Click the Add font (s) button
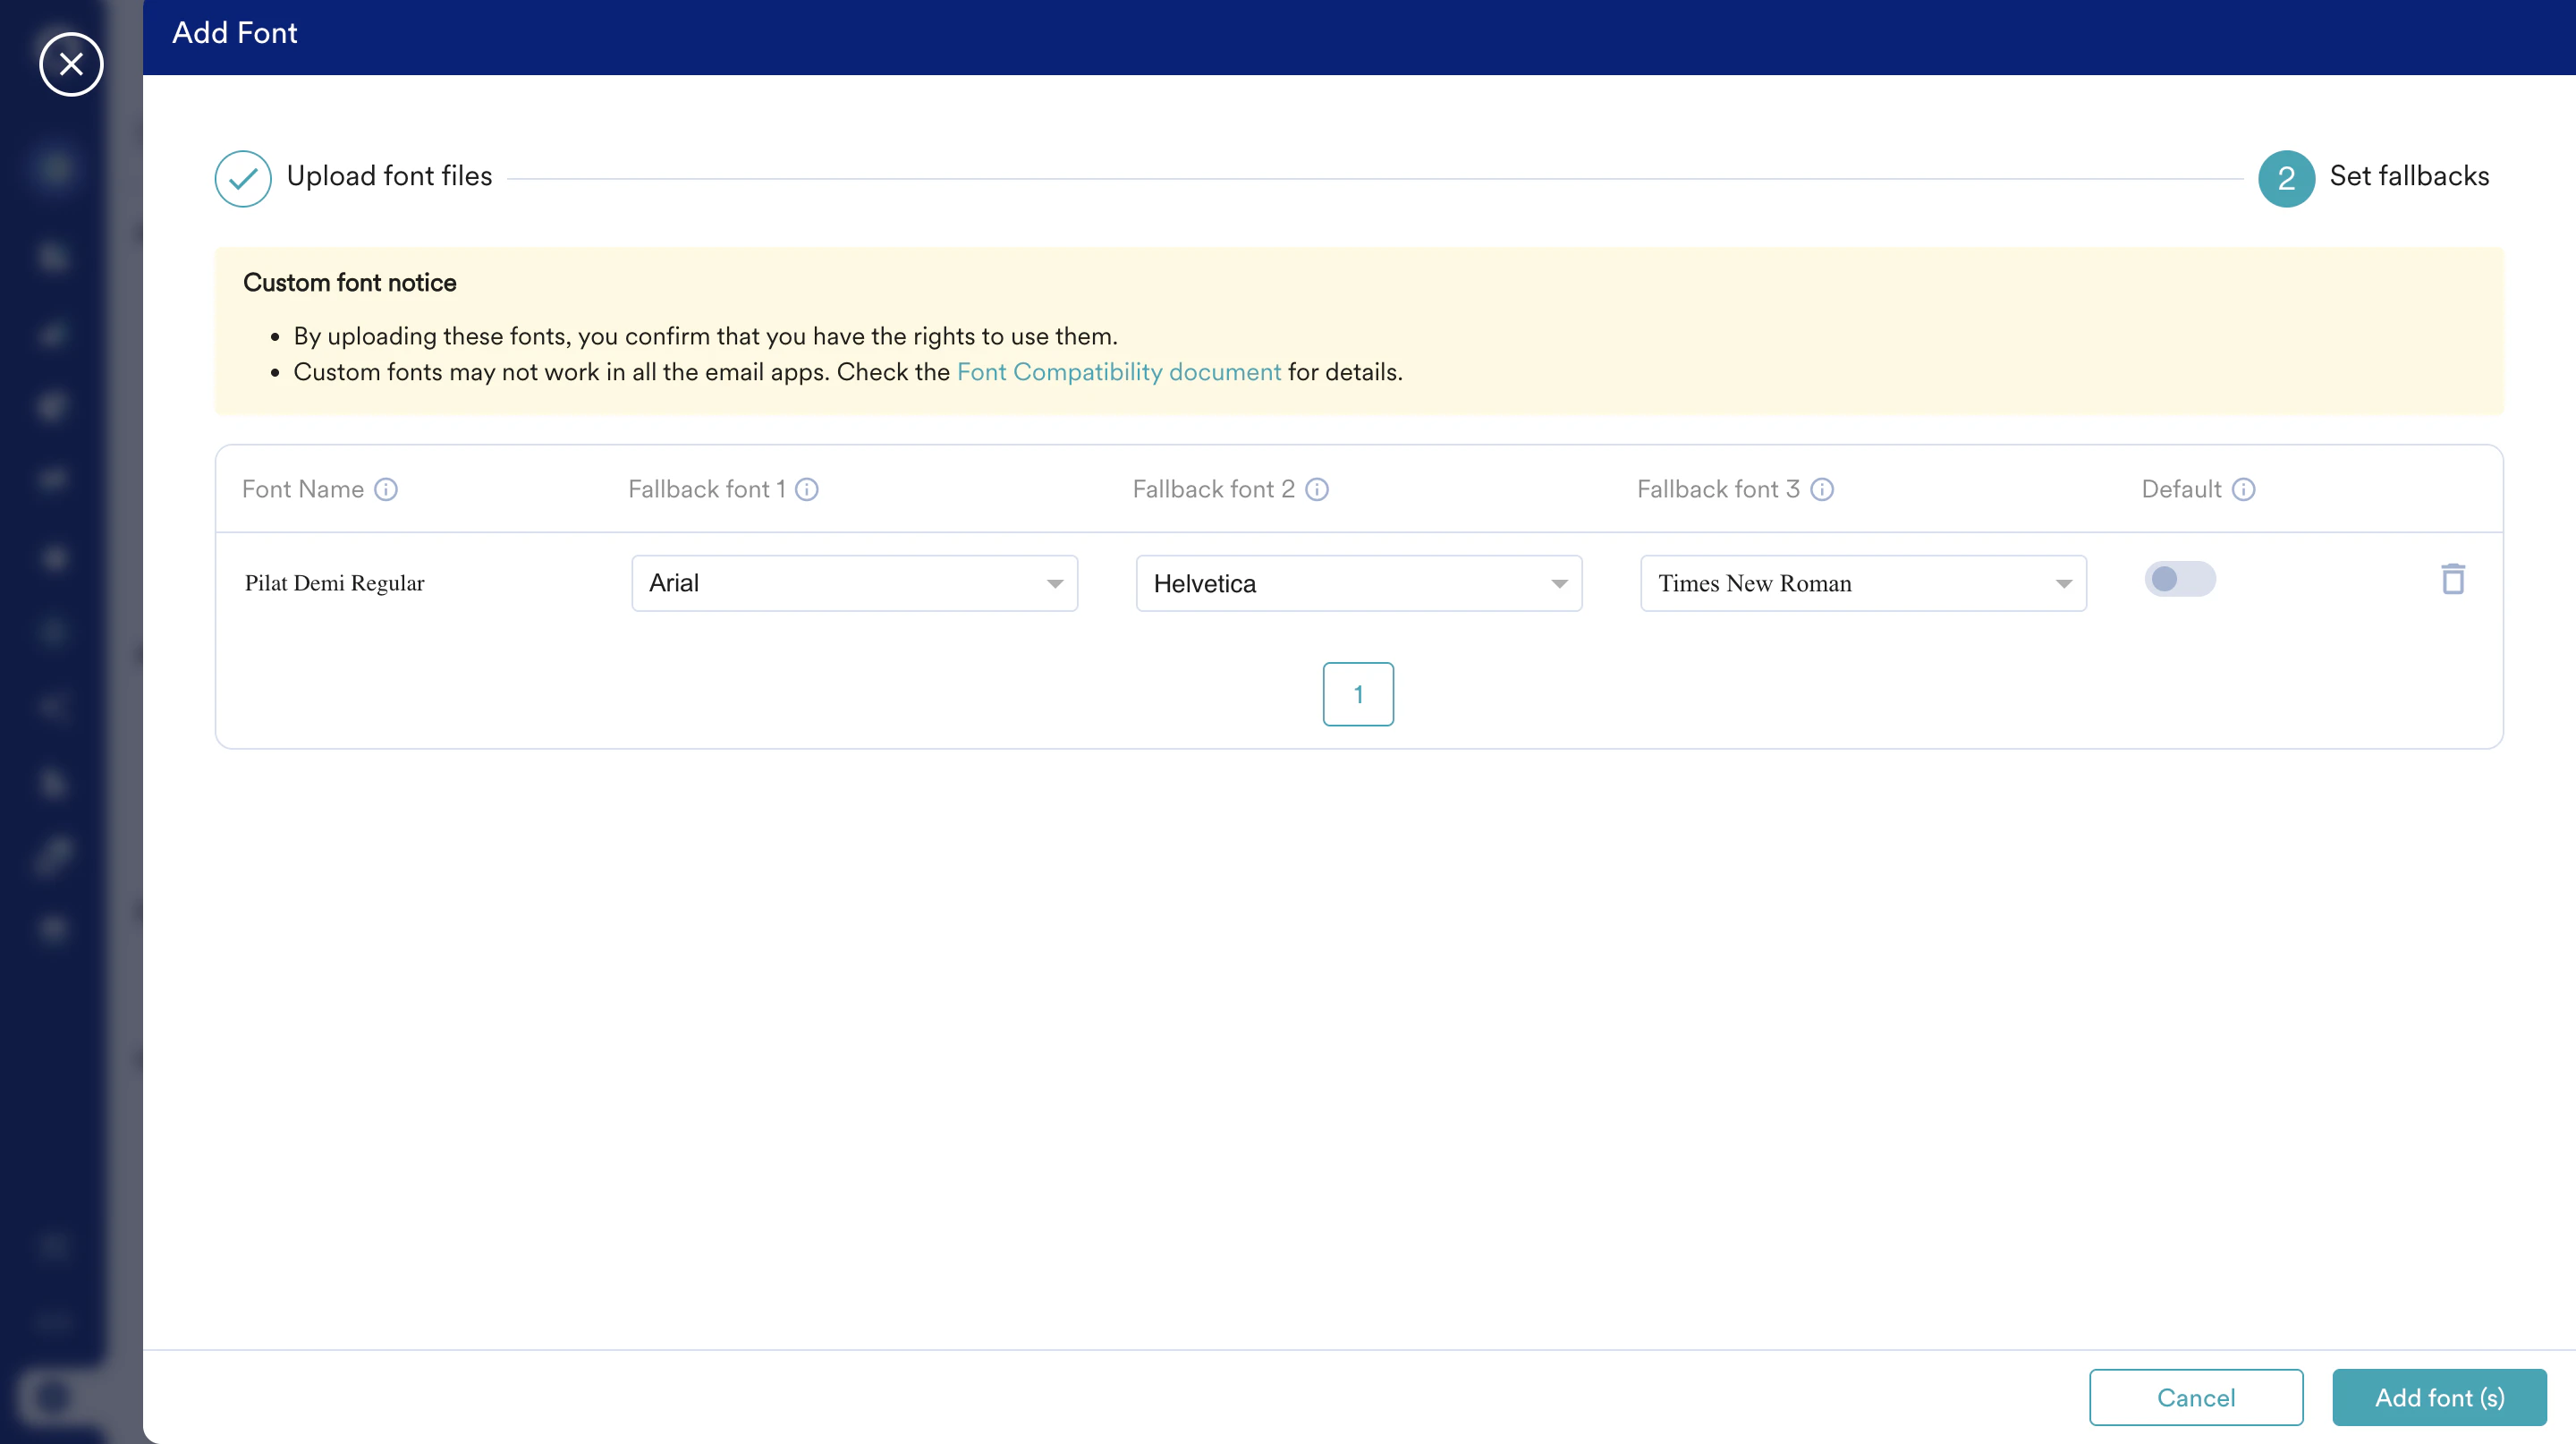 click(x=2439, y=1397)
